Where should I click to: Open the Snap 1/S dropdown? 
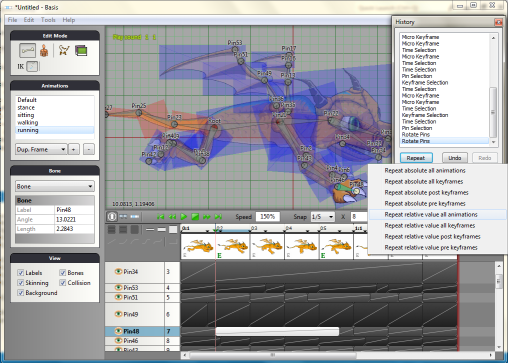coord(322,217)
